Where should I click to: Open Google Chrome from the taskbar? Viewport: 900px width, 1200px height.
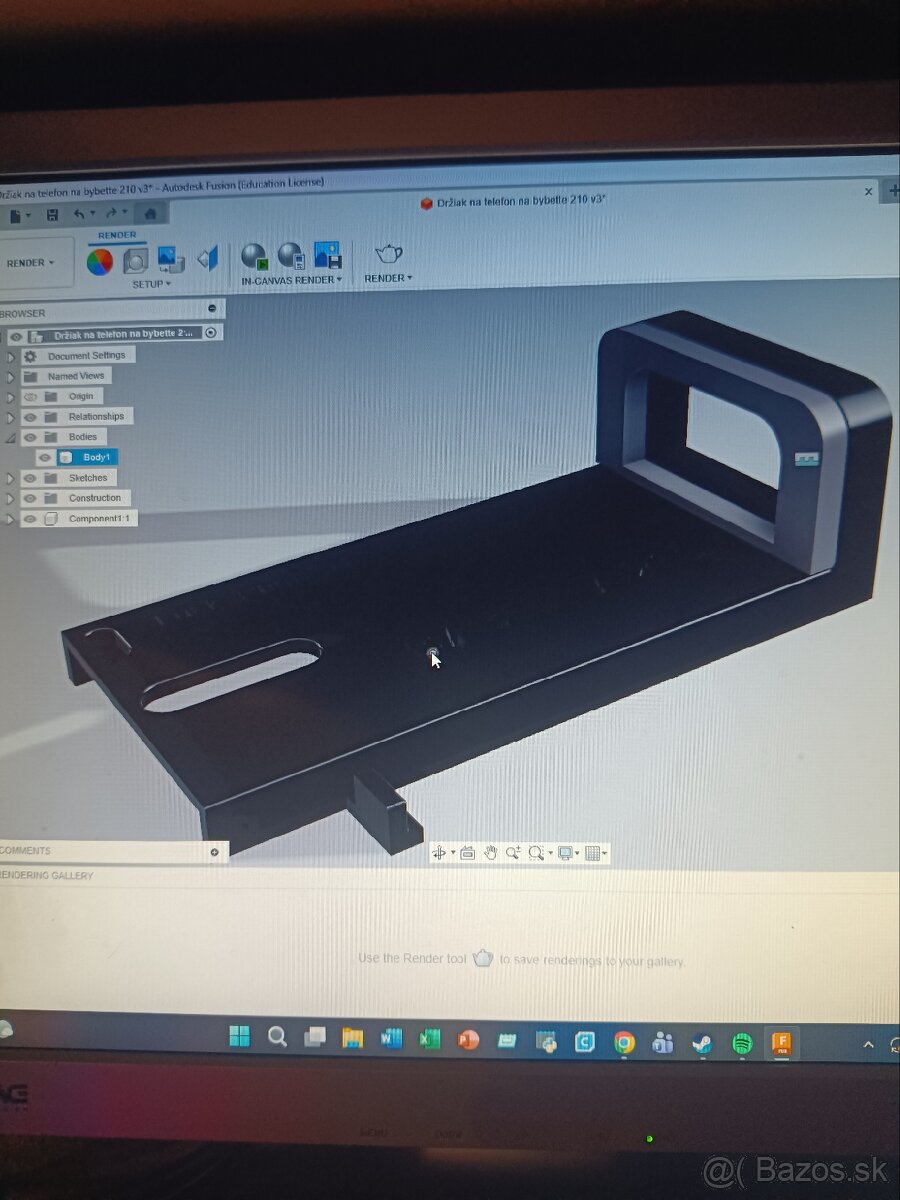623,1040
